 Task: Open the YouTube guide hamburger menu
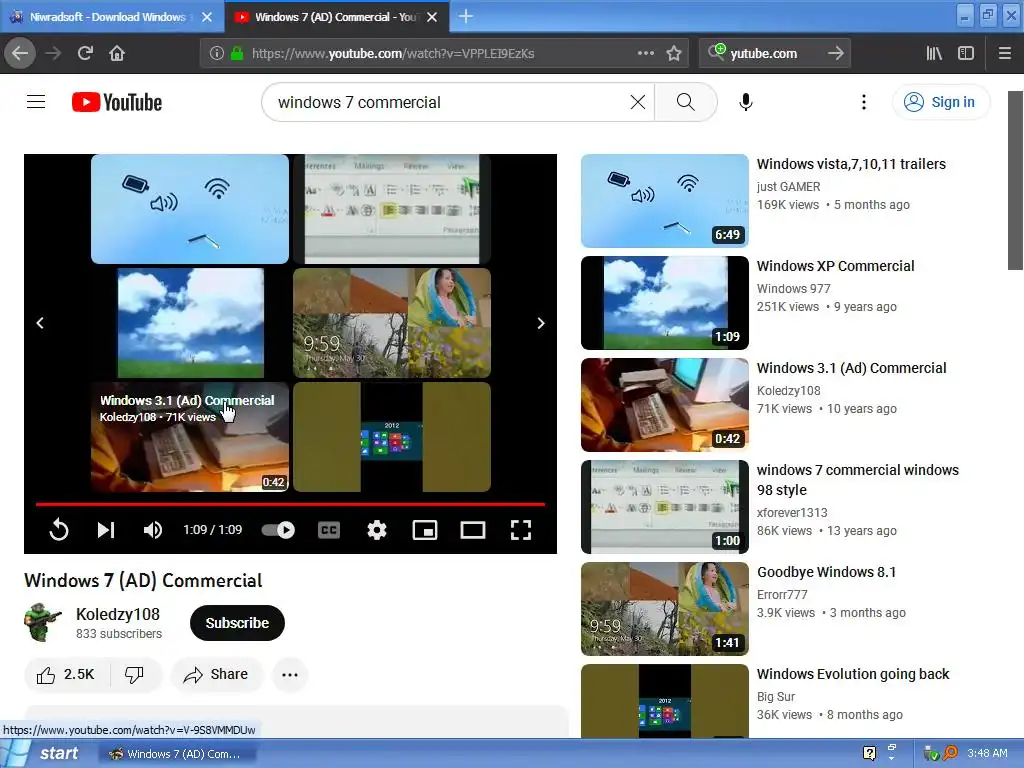[36, 102]
